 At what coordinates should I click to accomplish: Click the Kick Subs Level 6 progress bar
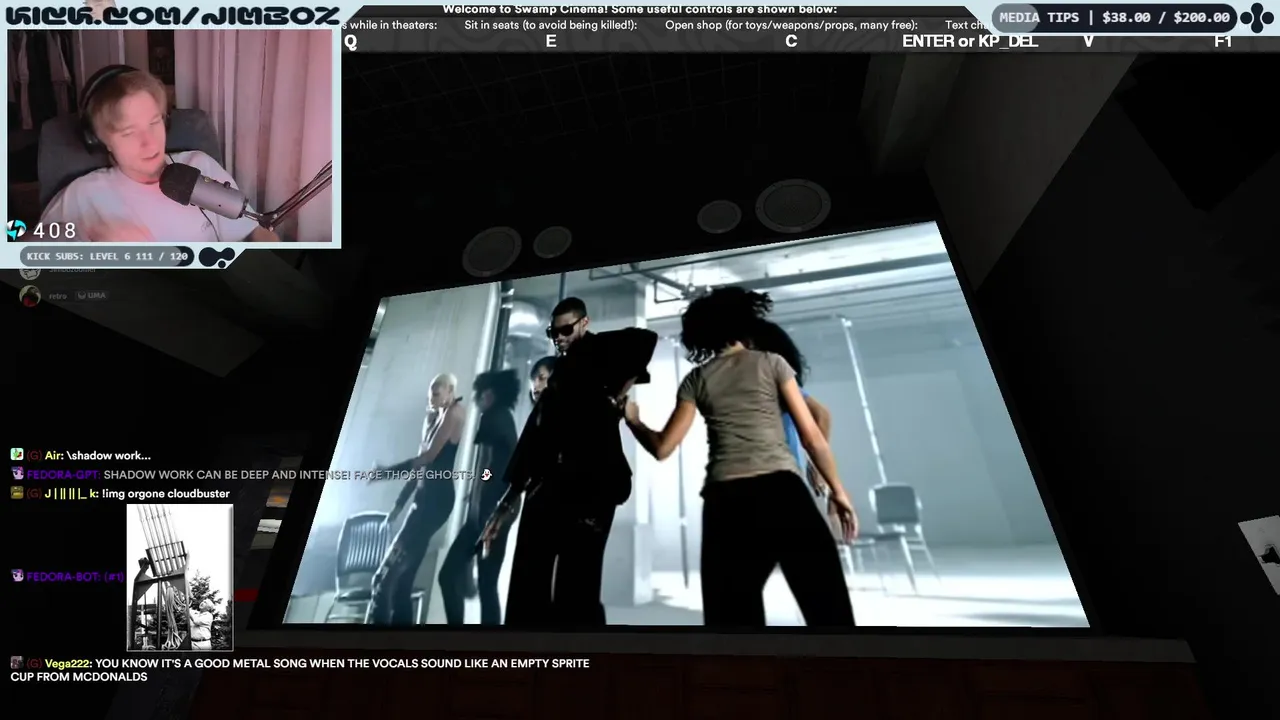pyautogui.click(x=108, y=257)
